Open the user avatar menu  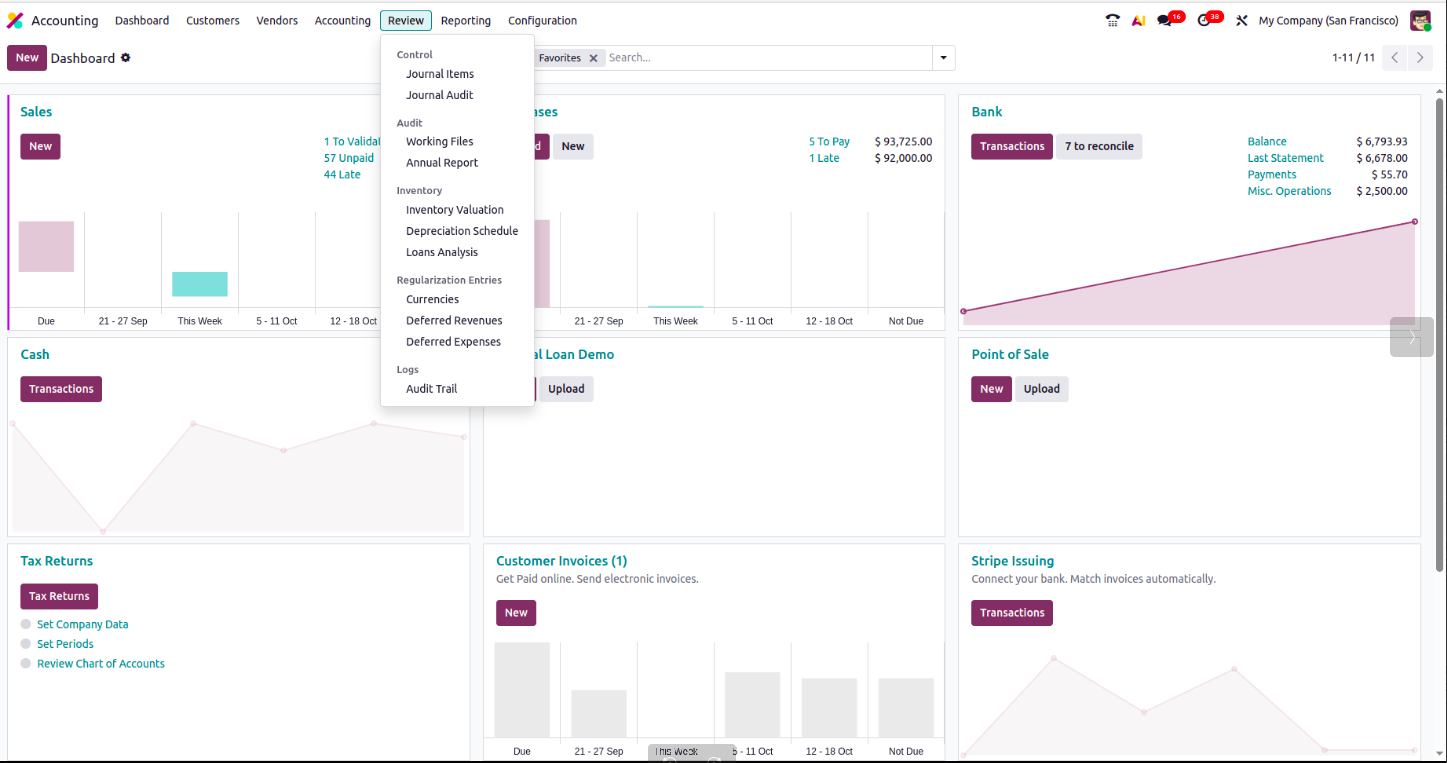1420,20
